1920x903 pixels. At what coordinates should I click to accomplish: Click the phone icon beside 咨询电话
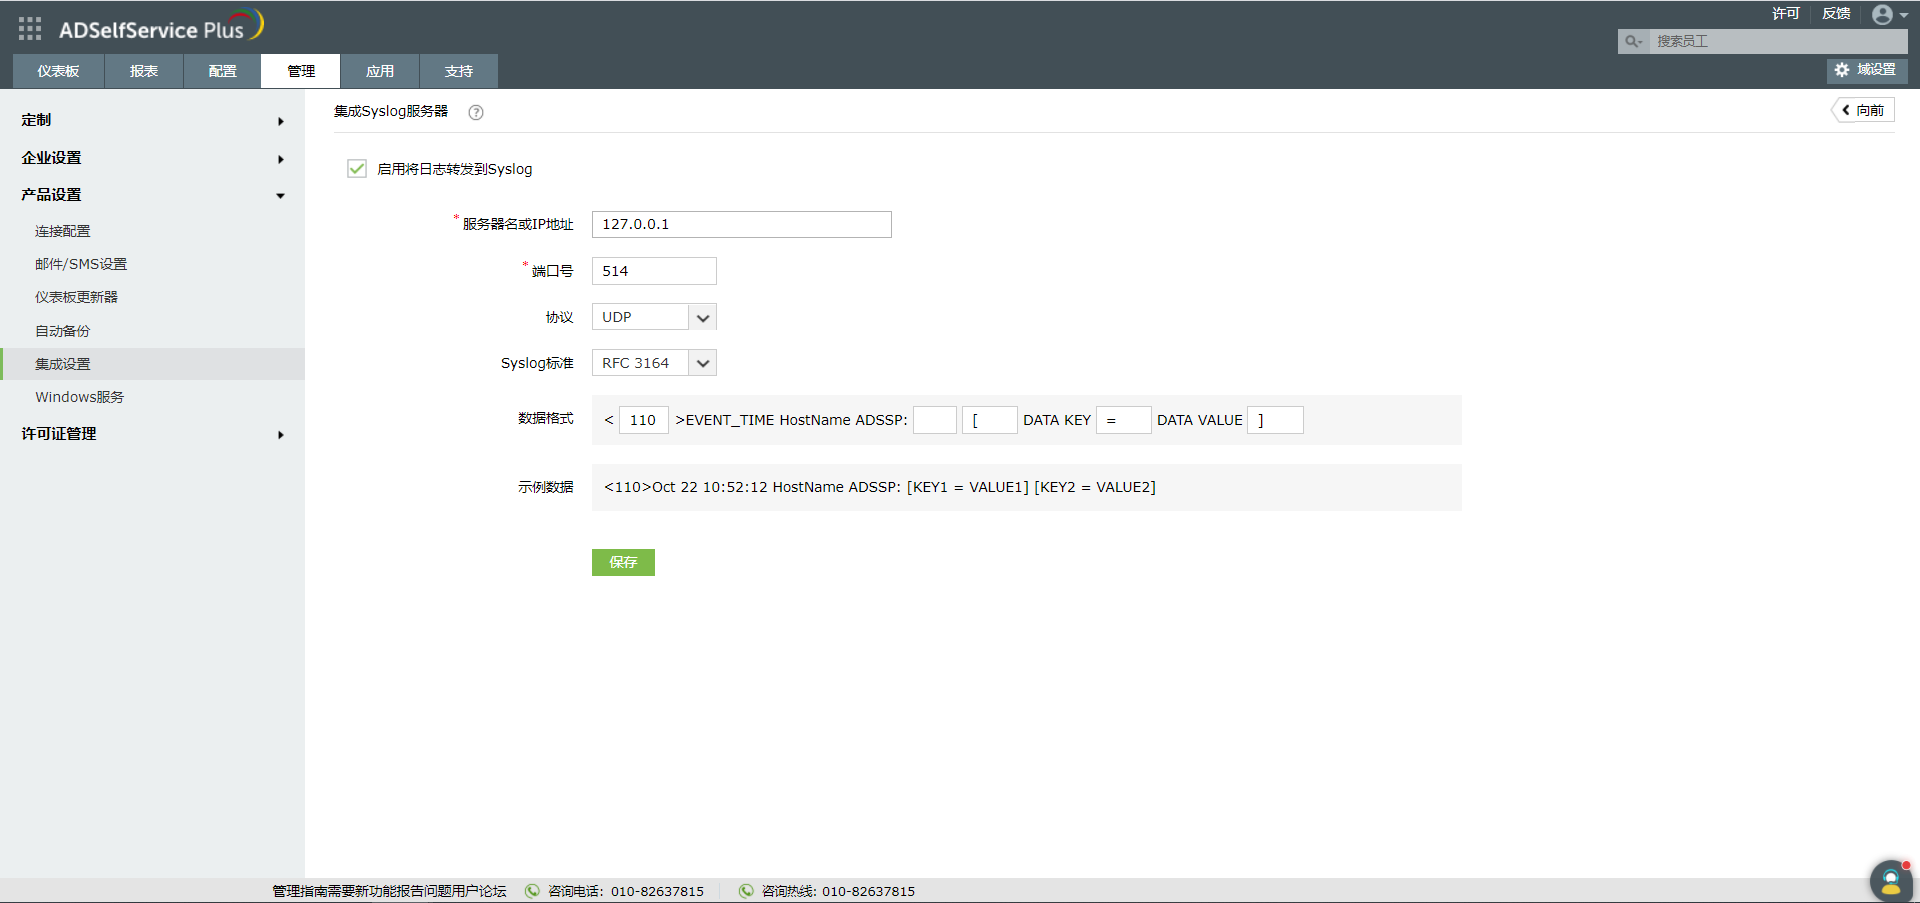pos(531,890)
